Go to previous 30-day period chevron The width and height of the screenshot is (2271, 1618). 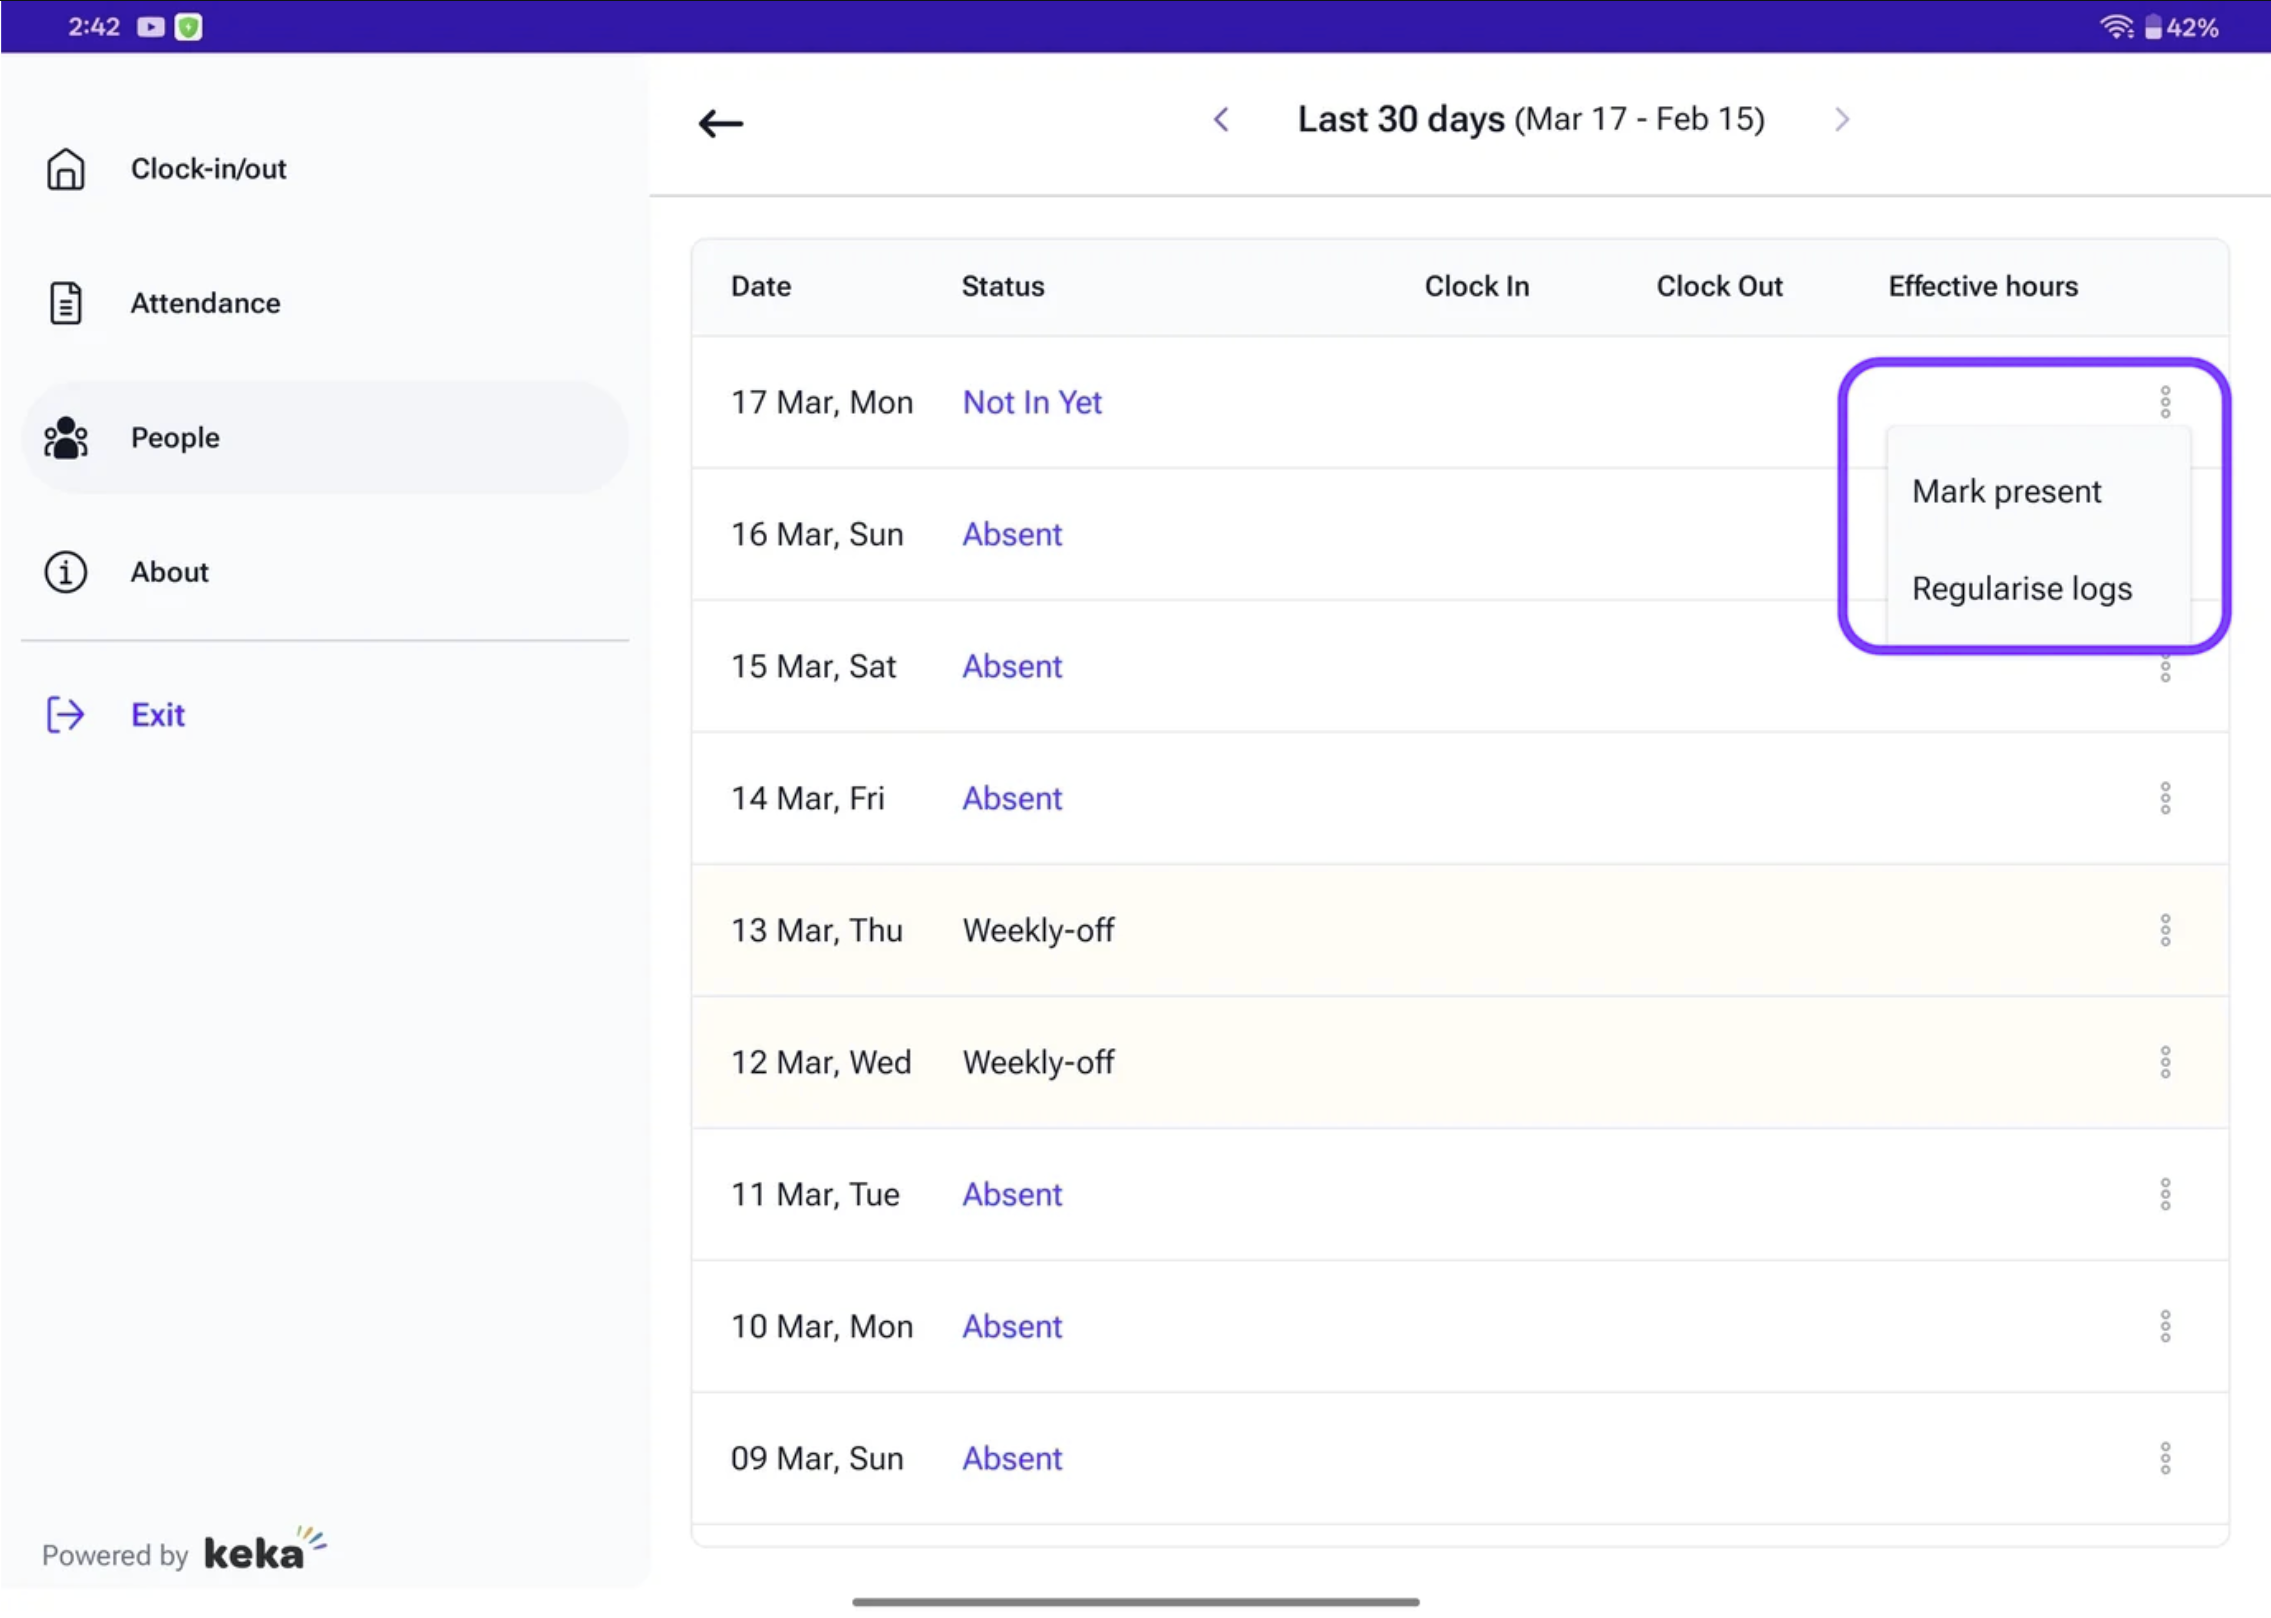(x=1221, y=120)
